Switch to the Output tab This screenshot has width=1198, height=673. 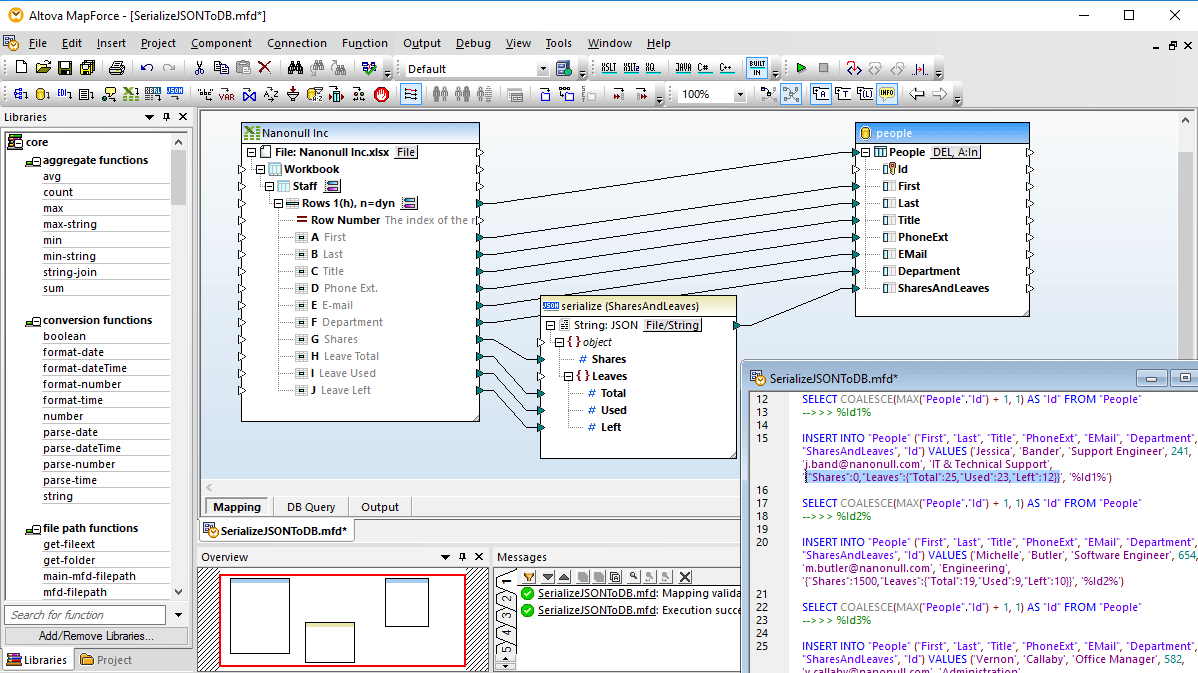(380, 506)
